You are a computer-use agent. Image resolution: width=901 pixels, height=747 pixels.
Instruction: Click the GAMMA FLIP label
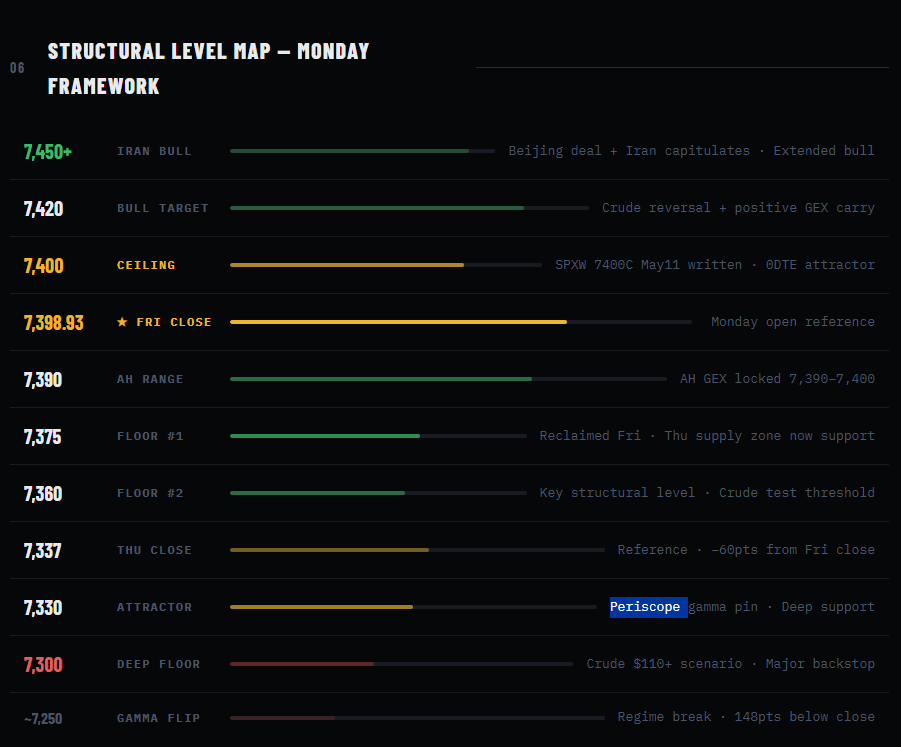click(x=159, y=718)
